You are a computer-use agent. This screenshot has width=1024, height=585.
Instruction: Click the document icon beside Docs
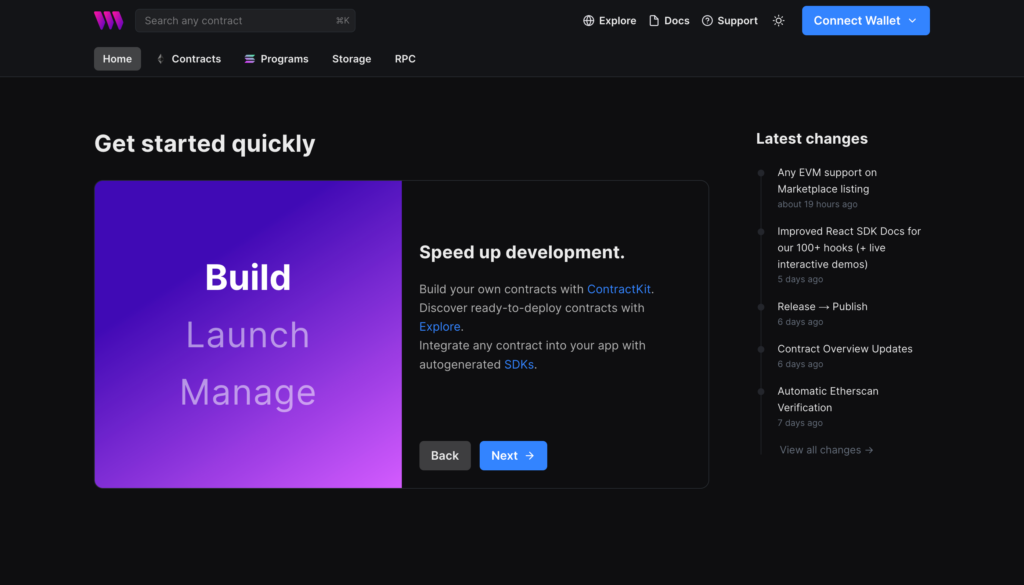coord(654,21)
